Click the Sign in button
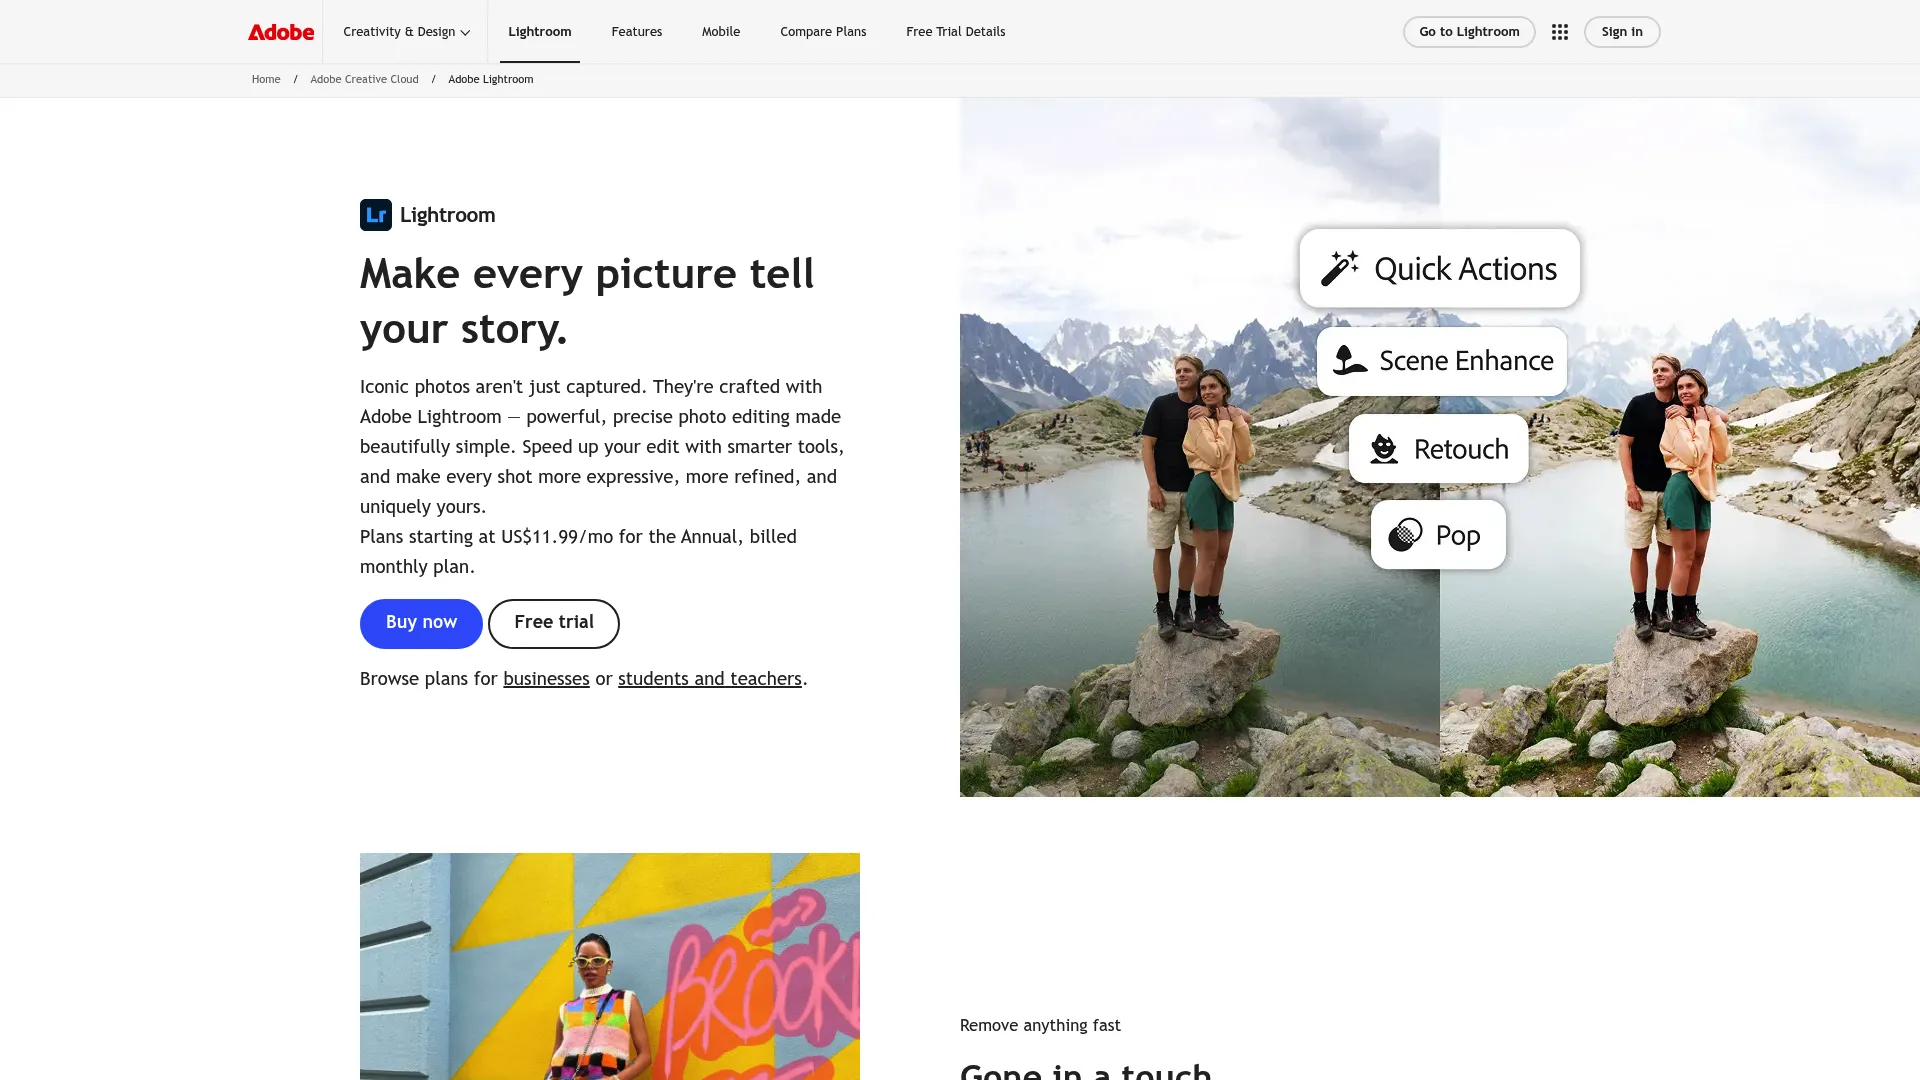 click(1622, 32)
